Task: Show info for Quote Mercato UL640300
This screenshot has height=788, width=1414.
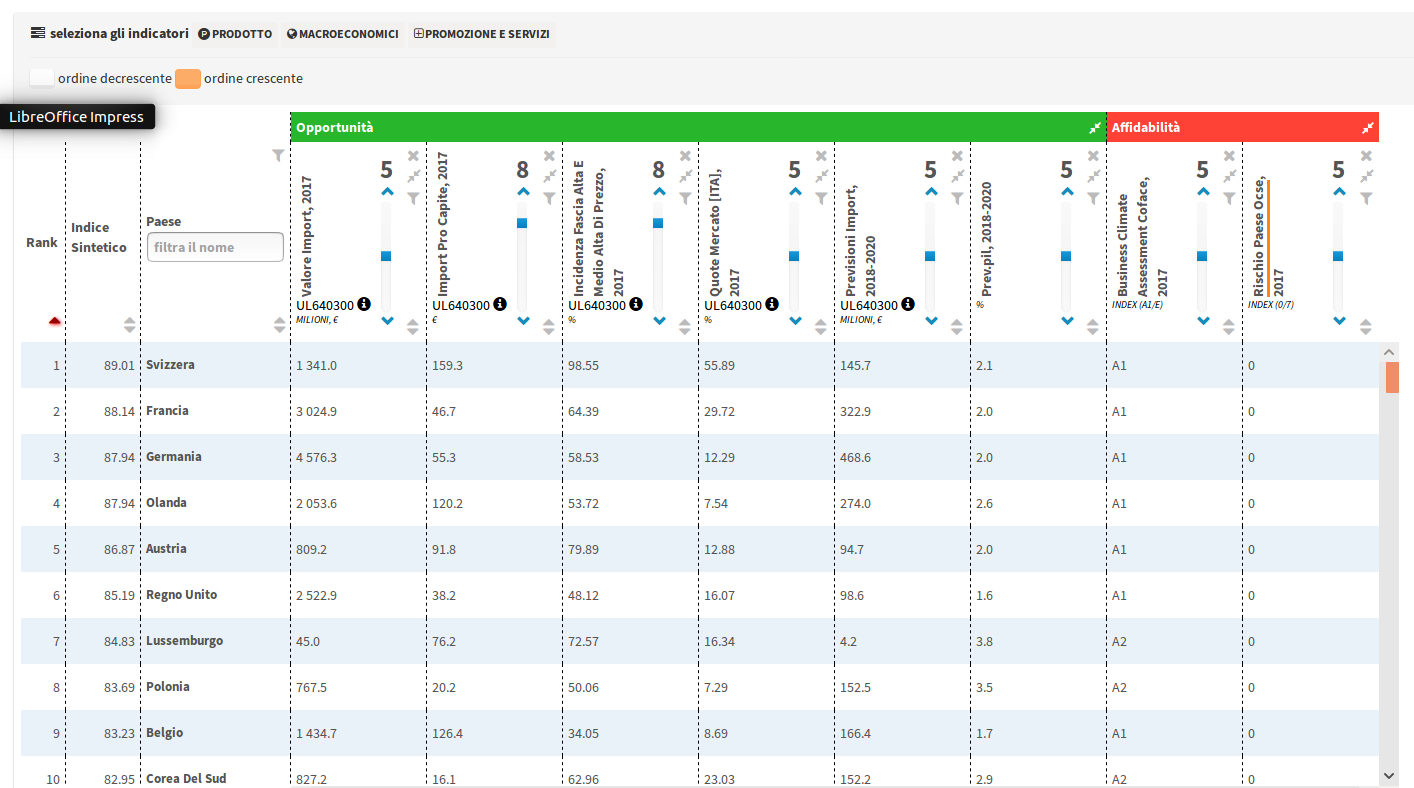Action: click(x=772, y=304)
